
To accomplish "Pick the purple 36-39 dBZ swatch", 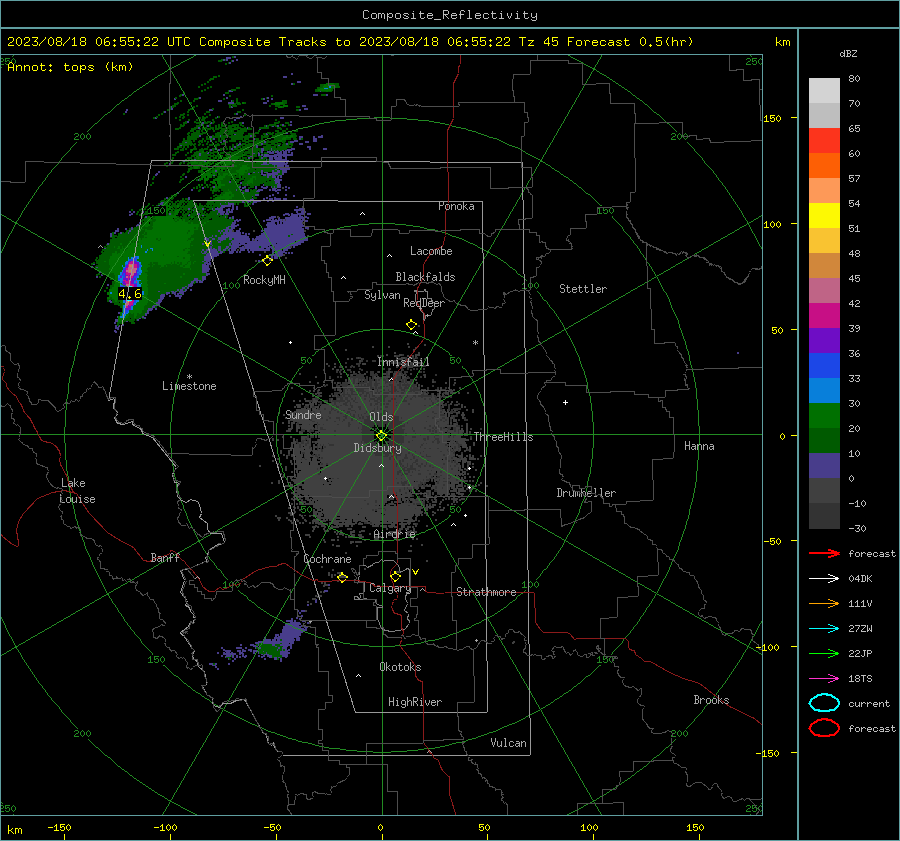I will tap(824, 341).
